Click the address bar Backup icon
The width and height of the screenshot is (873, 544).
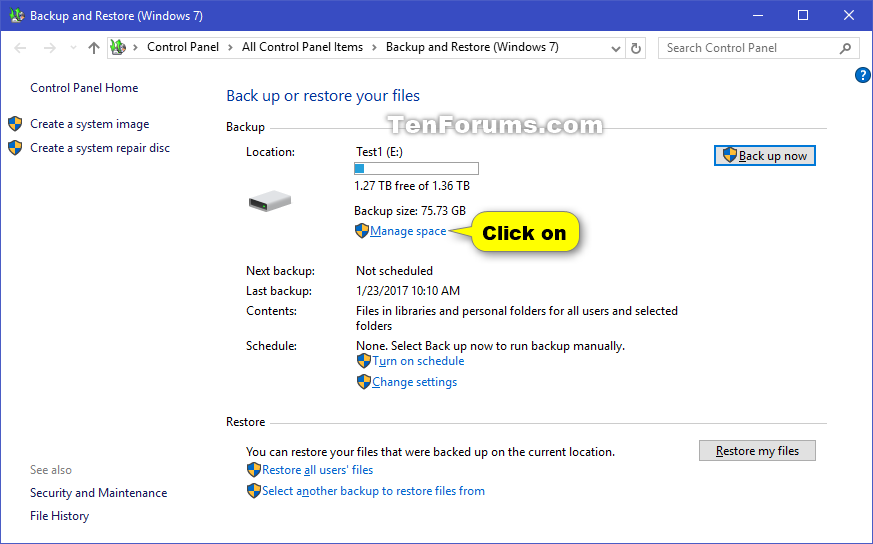117,47
